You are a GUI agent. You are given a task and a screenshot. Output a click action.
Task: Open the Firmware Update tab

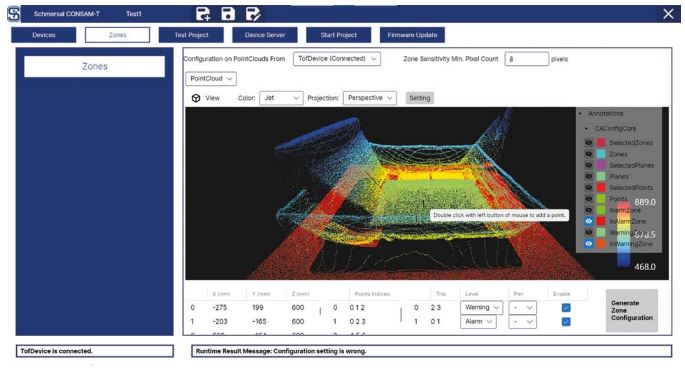coord(412,35)
